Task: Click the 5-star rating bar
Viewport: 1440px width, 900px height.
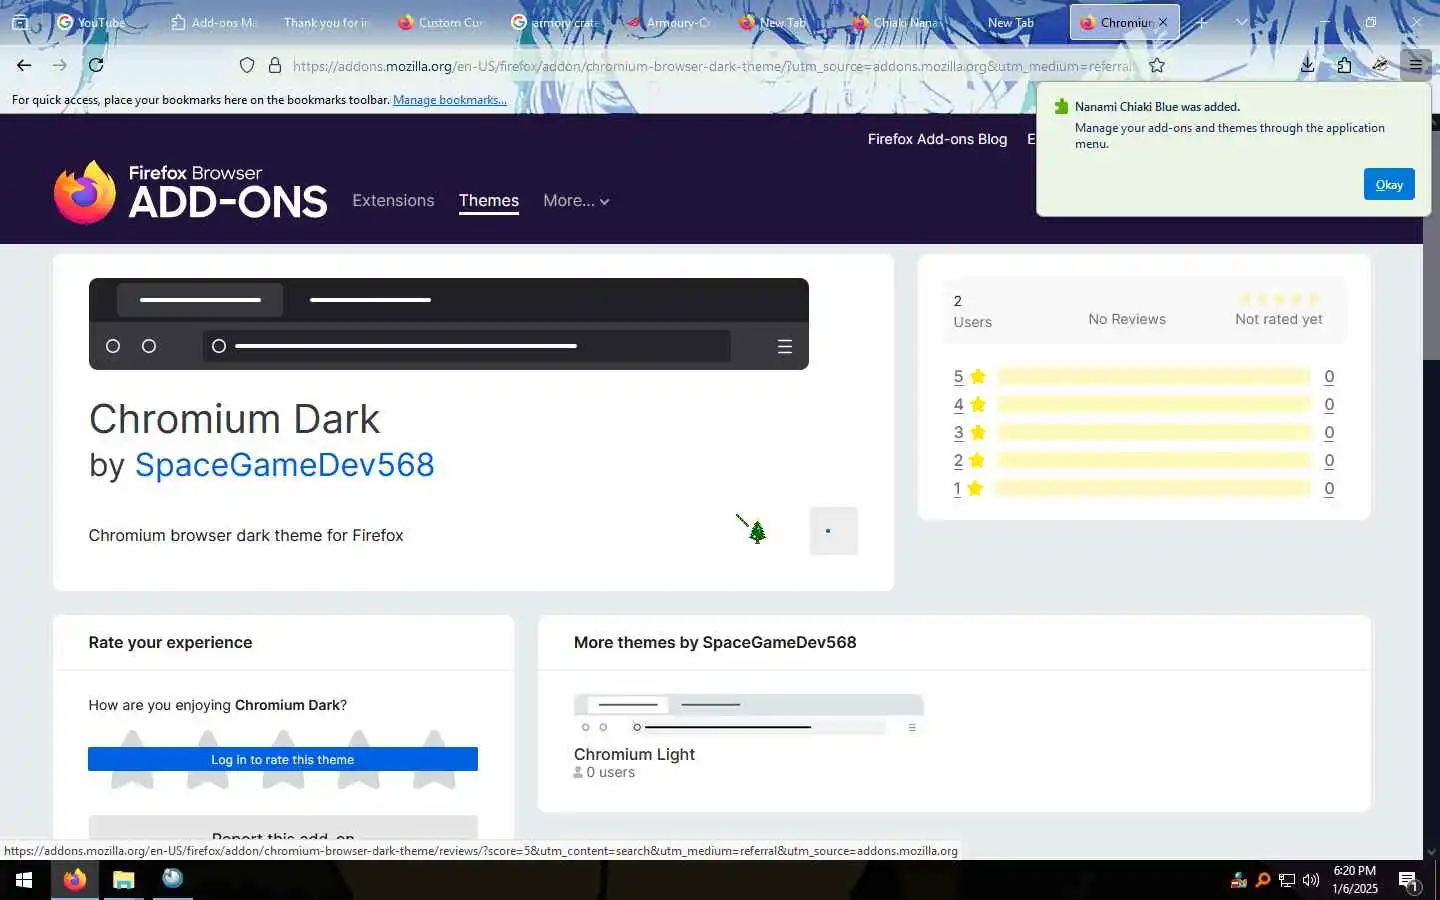Action: 1154,376
